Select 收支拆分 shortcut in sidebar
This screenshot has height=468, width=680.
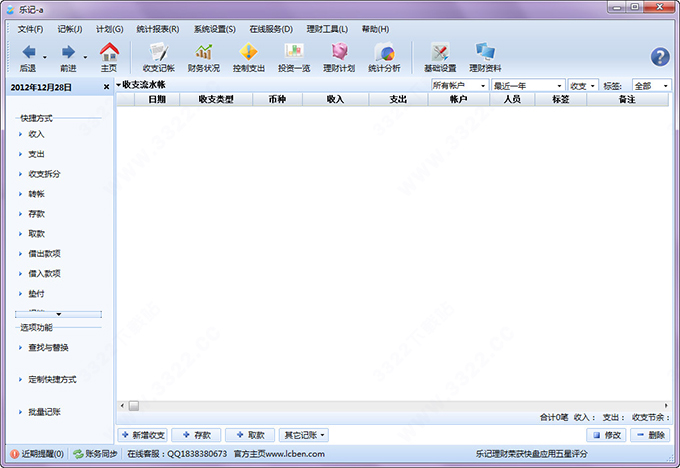[x=44, y=174]
